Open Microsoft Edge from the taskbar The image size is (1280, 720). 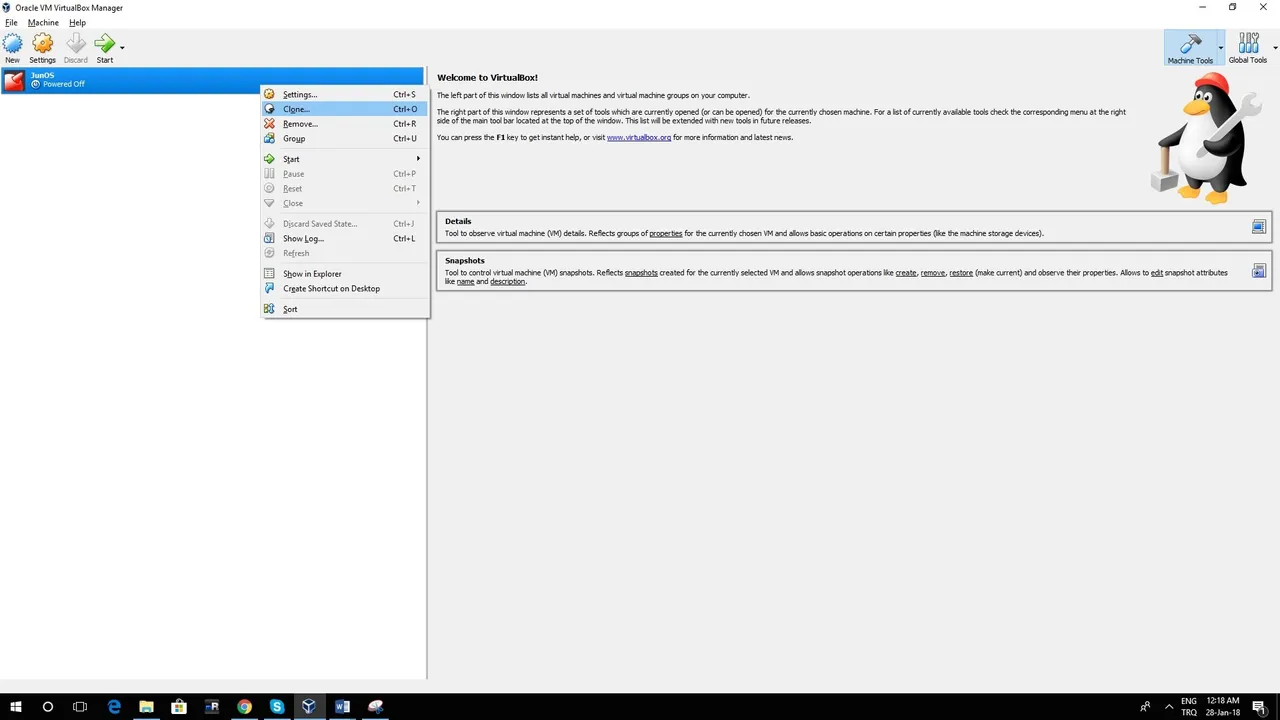[x=114, y=706]
